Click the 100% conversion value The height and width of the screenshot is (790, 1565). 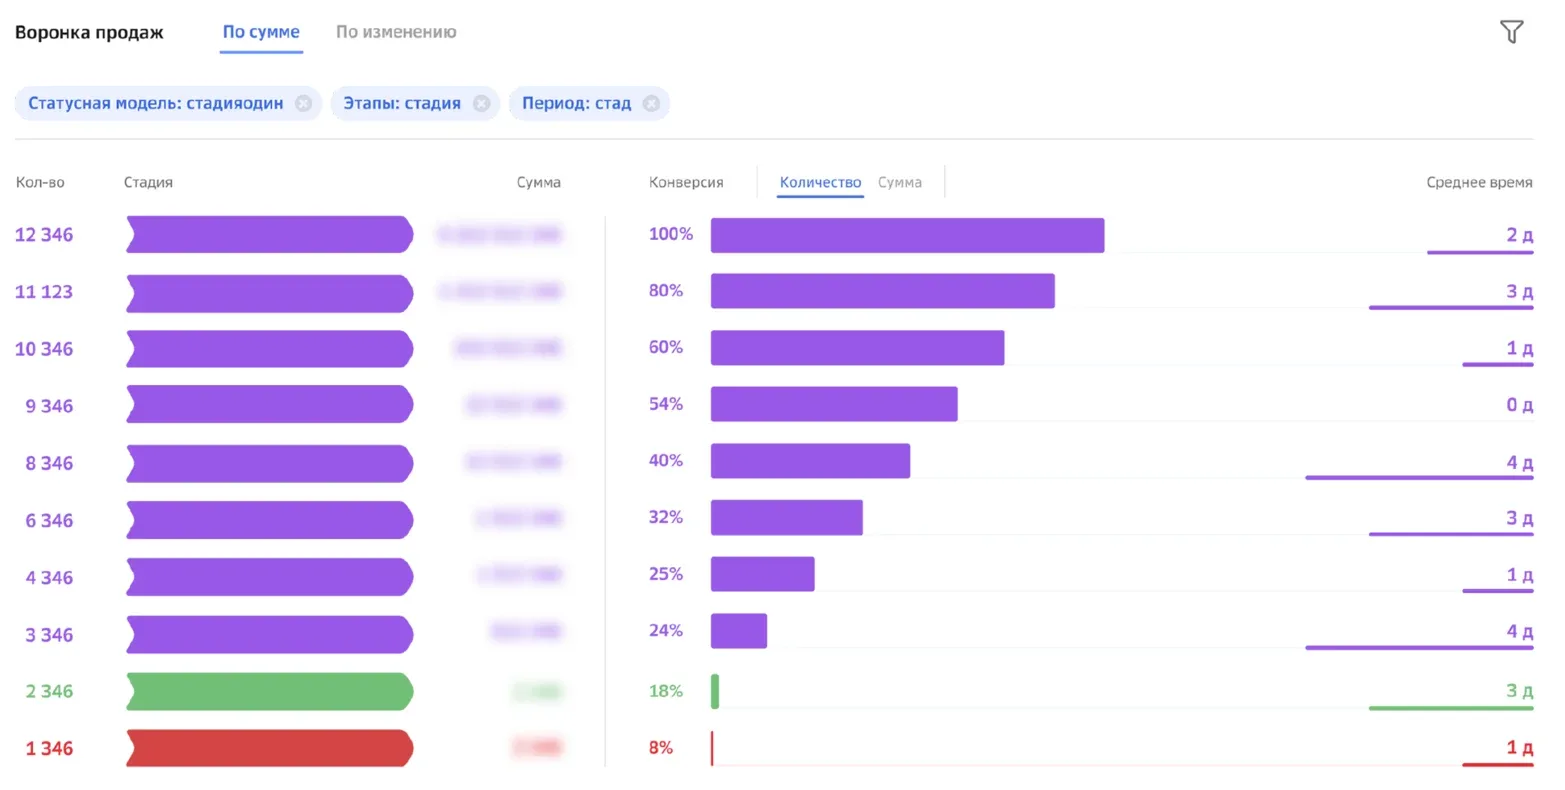671,234
